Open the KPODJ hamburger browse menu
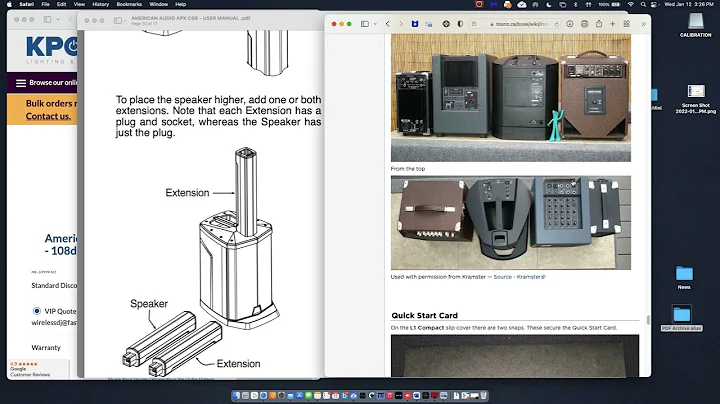The width and height of the screenshot is (720, 404). (x=21, y=83)
